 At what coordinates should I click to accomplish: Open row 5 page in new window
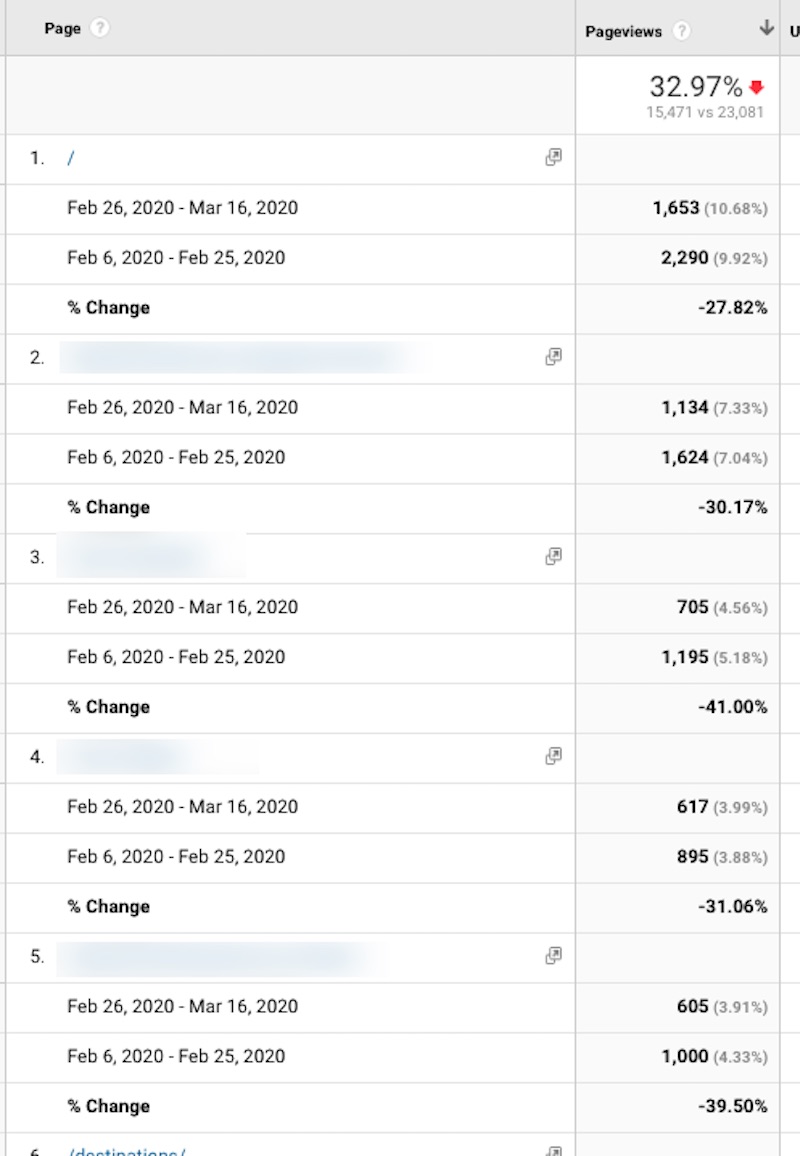(553, 957)
